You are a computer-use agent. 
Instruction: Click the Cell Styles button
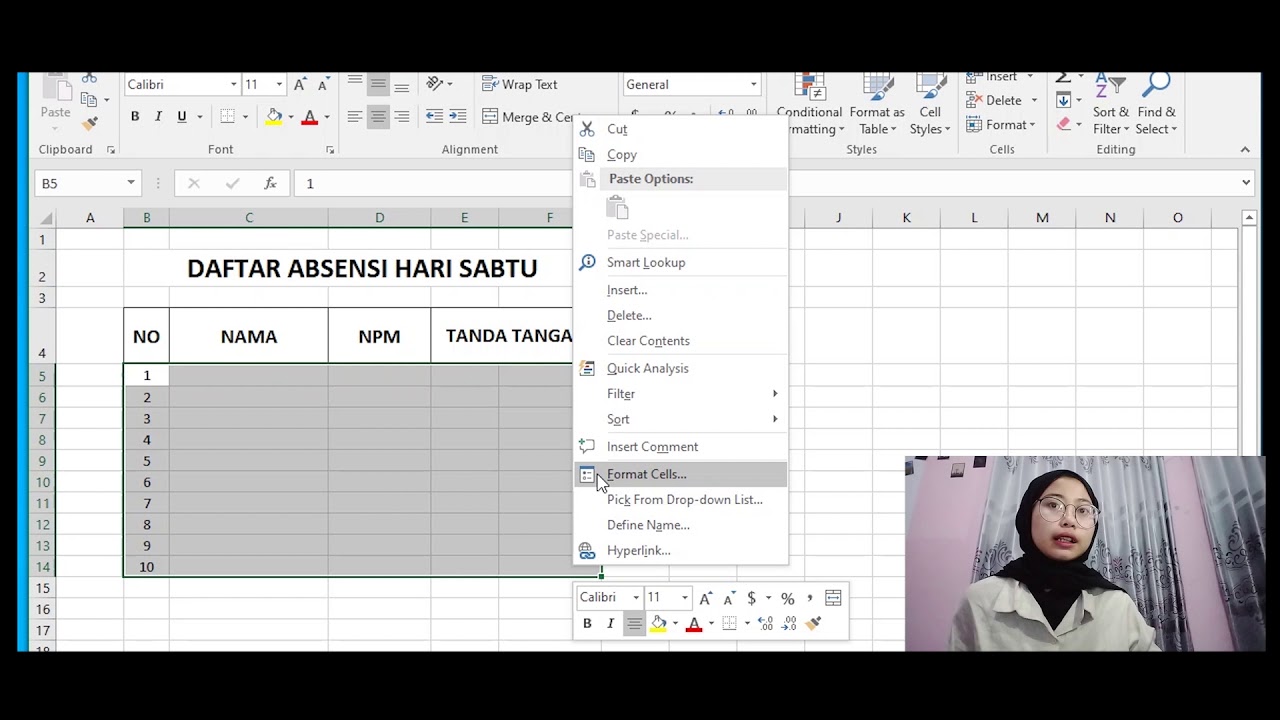point(930,103)
